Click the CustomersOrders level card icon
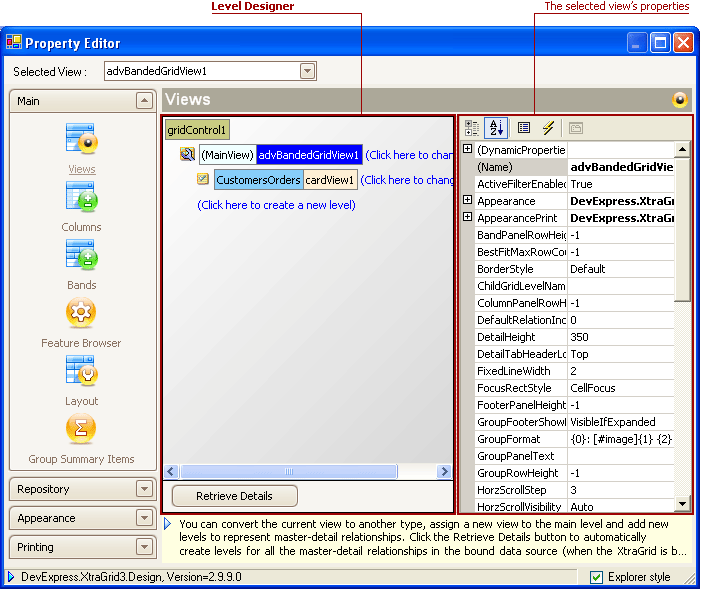 point(203,179)
